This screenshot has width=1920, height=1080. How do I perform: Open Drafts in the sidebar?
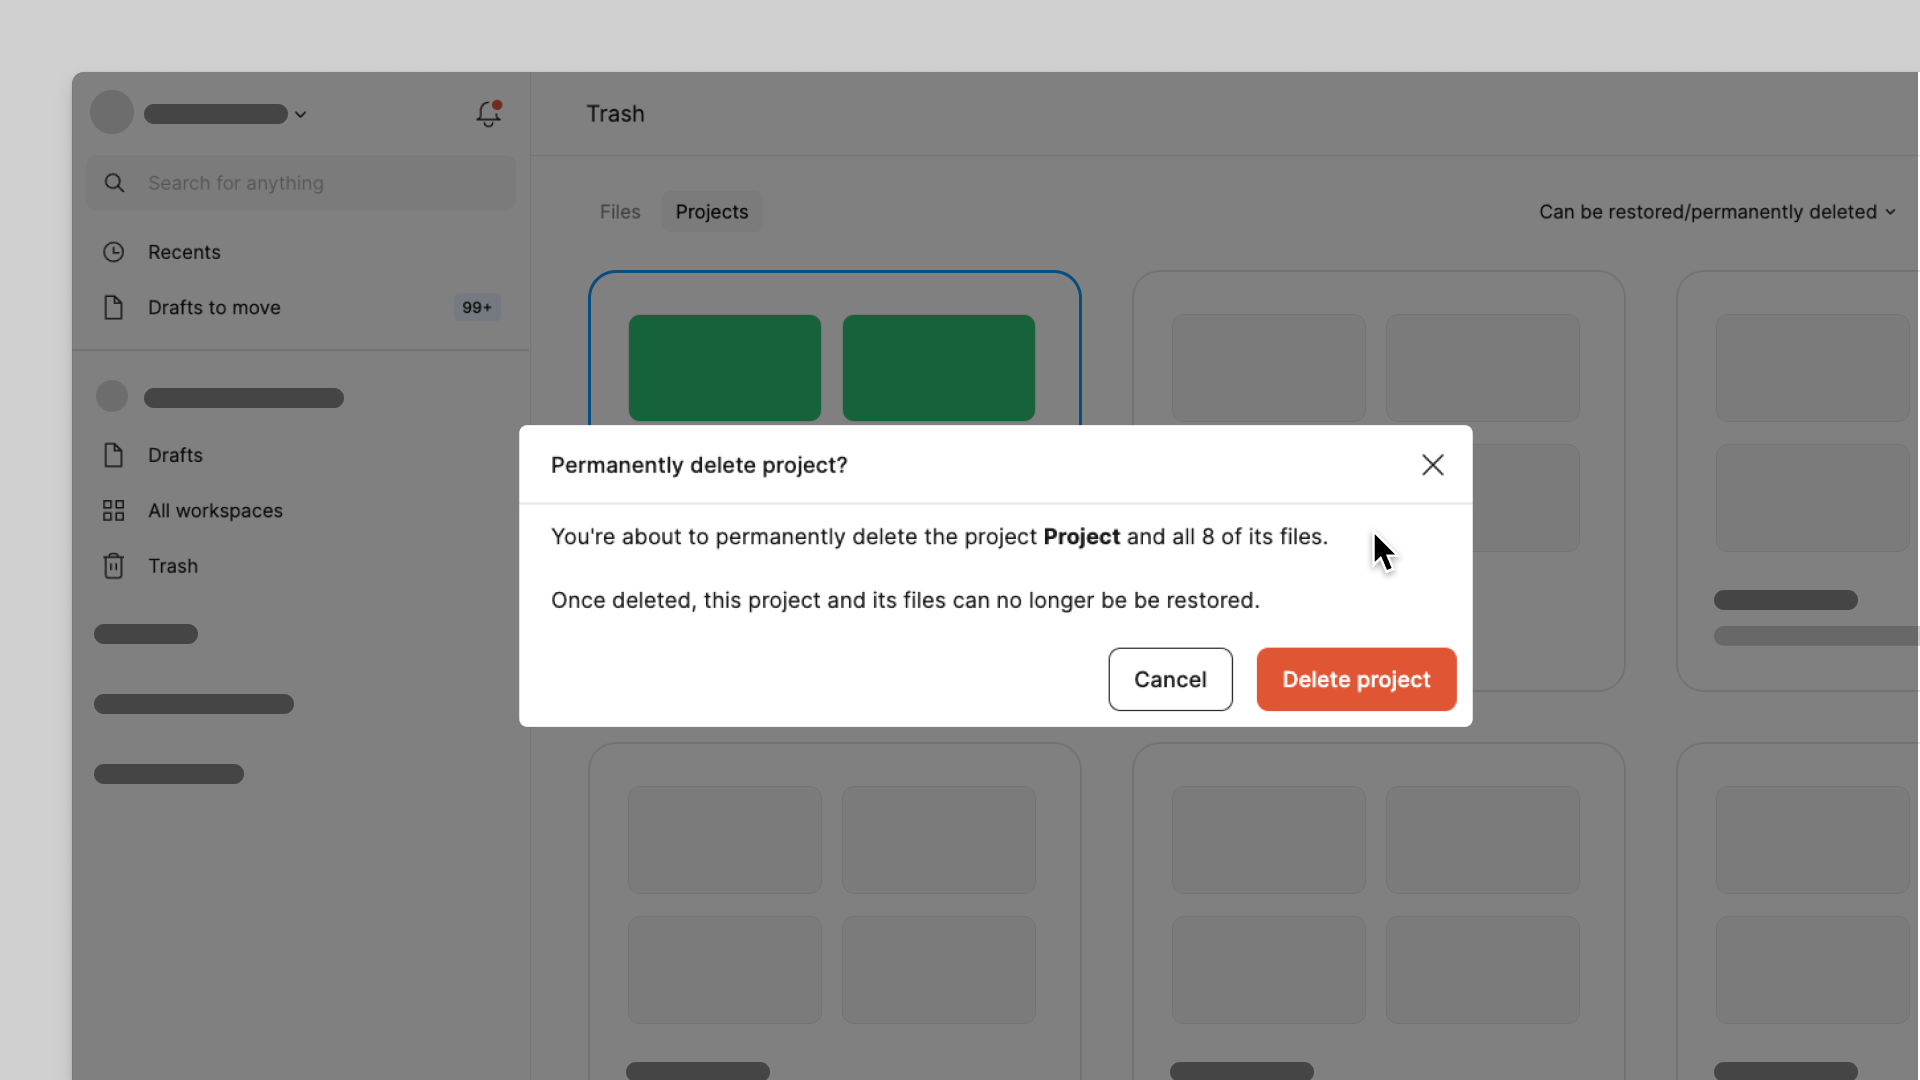(x=301, y=455)
